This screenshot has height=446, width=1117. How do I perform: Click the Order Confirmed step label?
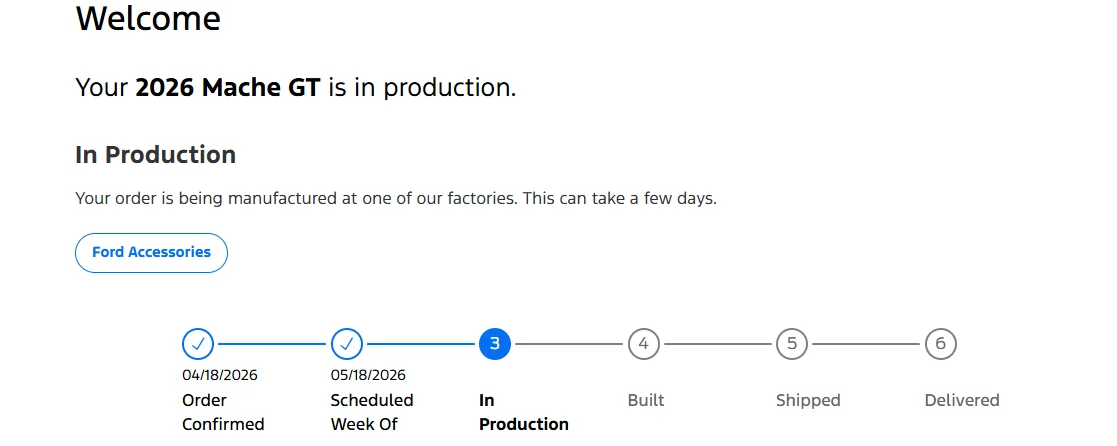point(223,412)
